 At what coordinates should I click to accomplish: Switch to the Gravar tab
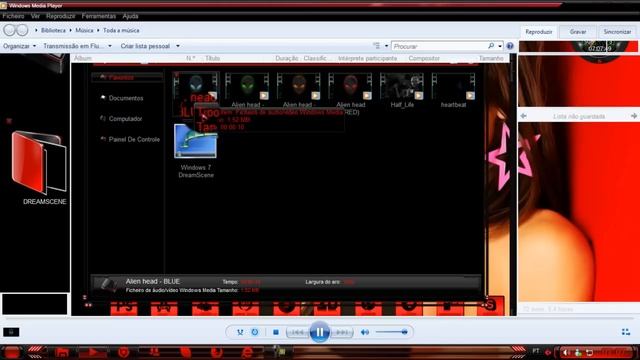[x=578, y=31]
